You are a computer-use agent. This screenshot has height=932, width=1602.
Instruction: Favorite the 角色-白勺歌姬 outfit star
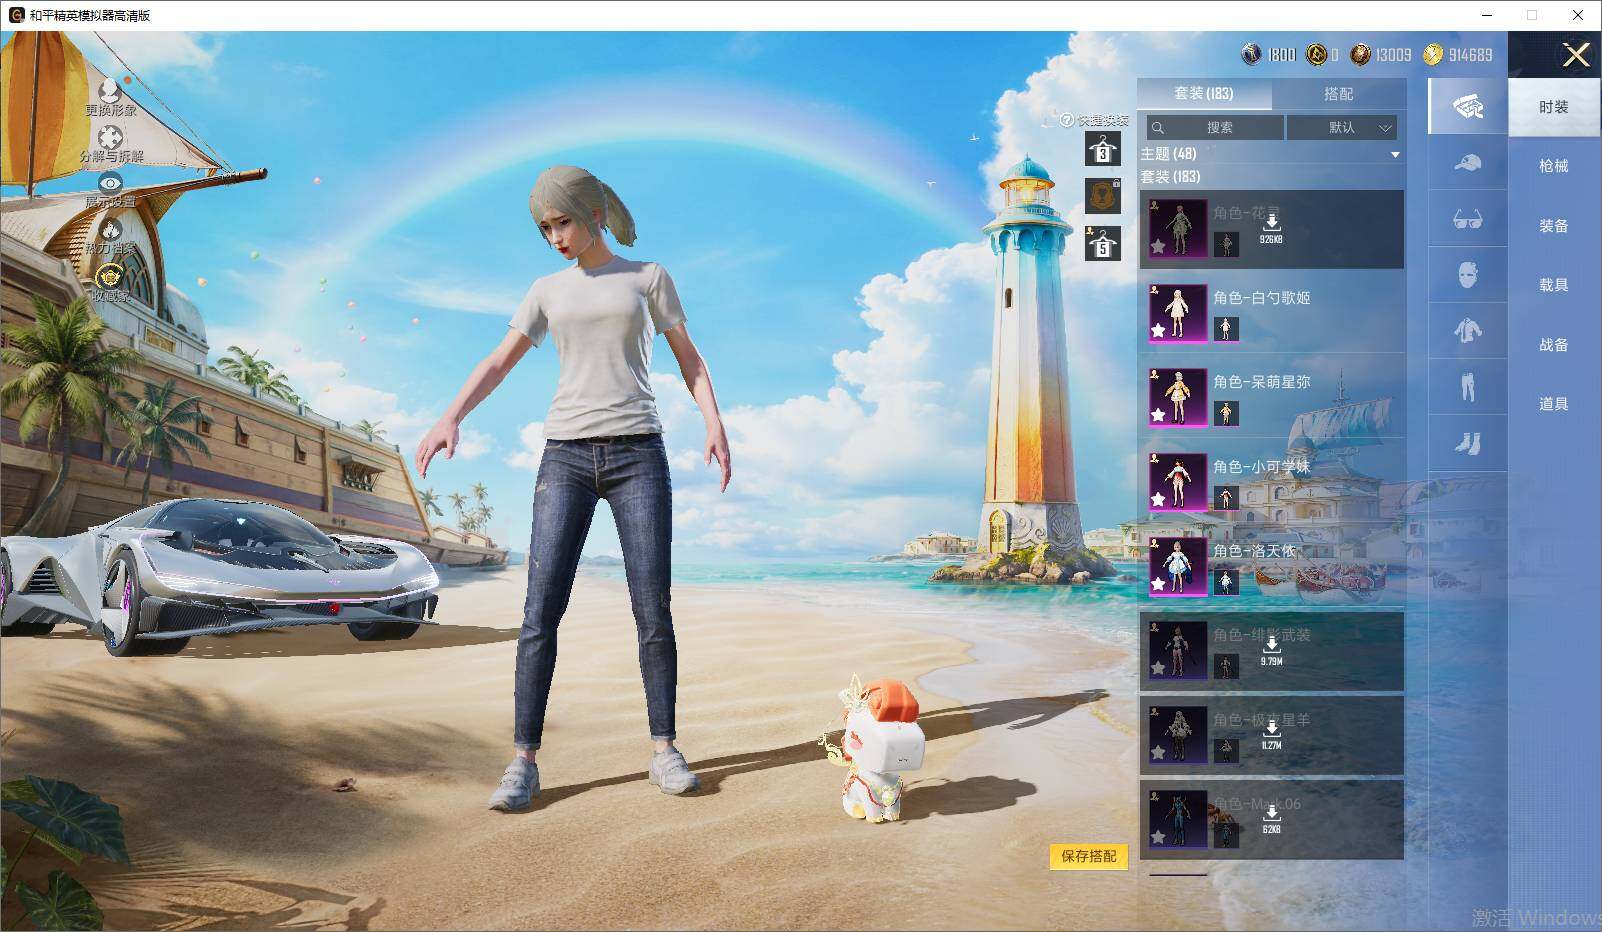[x=1158, y=330]
